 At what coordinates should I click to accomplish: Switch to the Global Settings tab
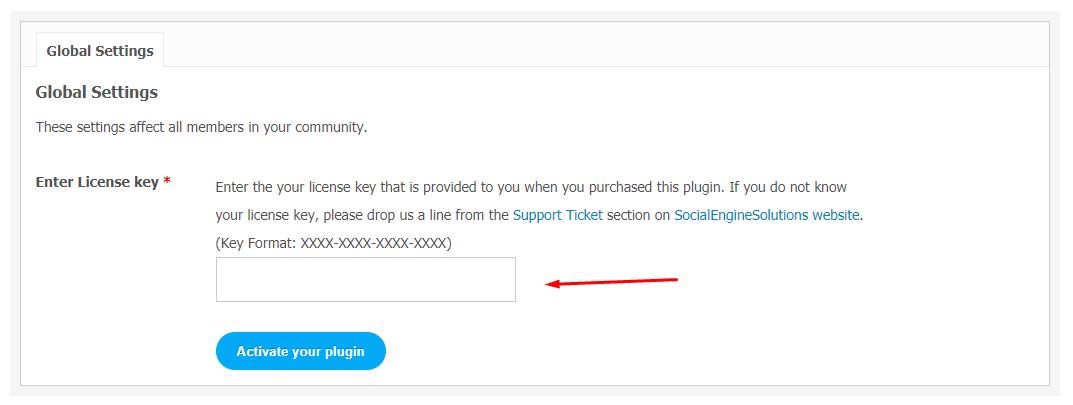[x=100, y=51]
